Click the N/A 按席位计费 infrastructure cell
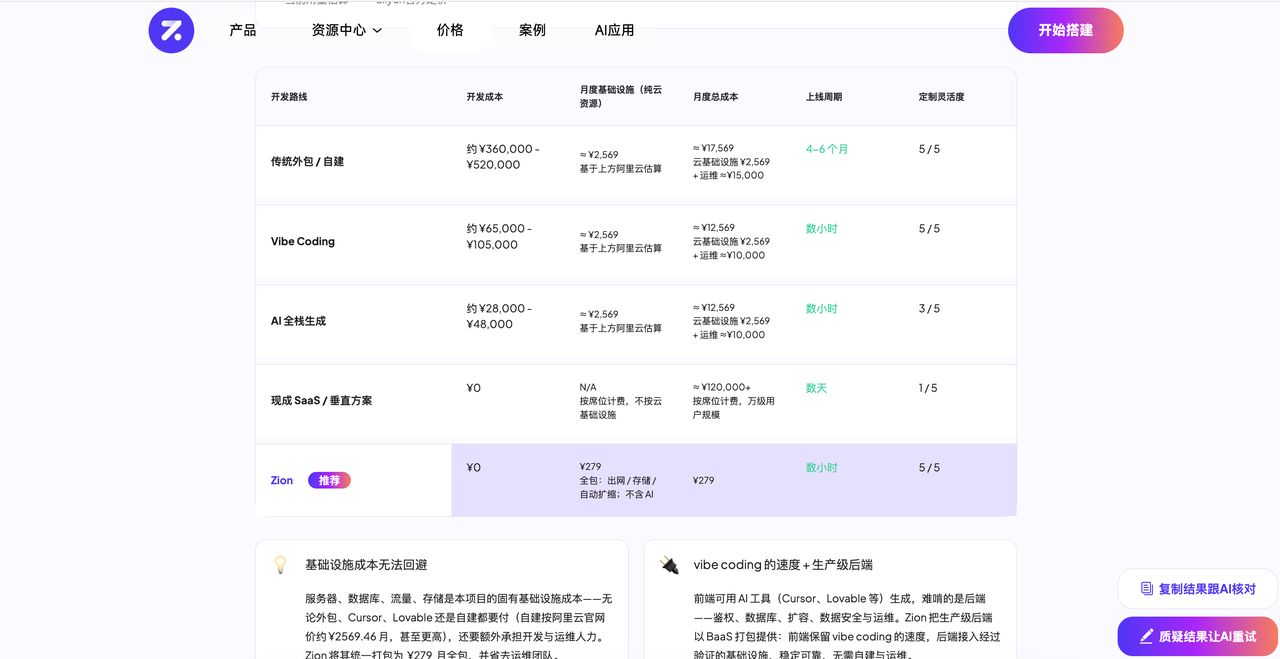Screen dimensions: 1280x659 point(619,400)
